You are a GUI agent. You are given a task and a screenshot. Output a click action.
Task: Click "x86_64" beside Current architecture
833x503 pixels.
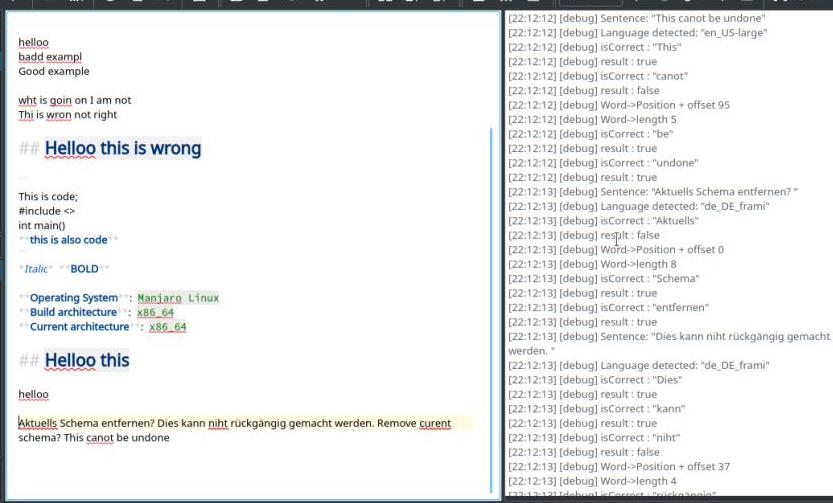pyautogui.click(x=168, y=327)
